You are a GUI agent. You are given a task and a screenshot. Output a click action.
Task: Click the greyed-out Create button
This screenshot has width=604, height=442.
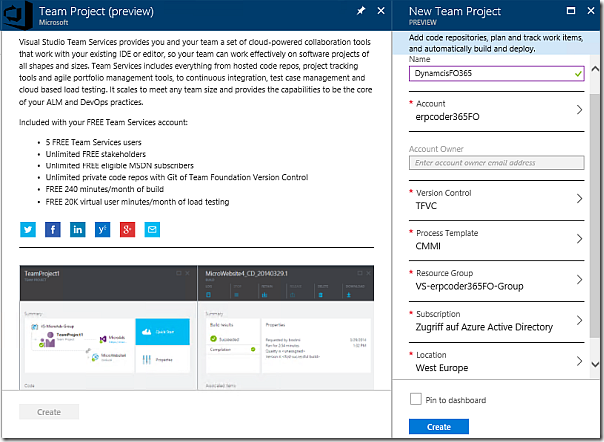(x=49, y=412)
